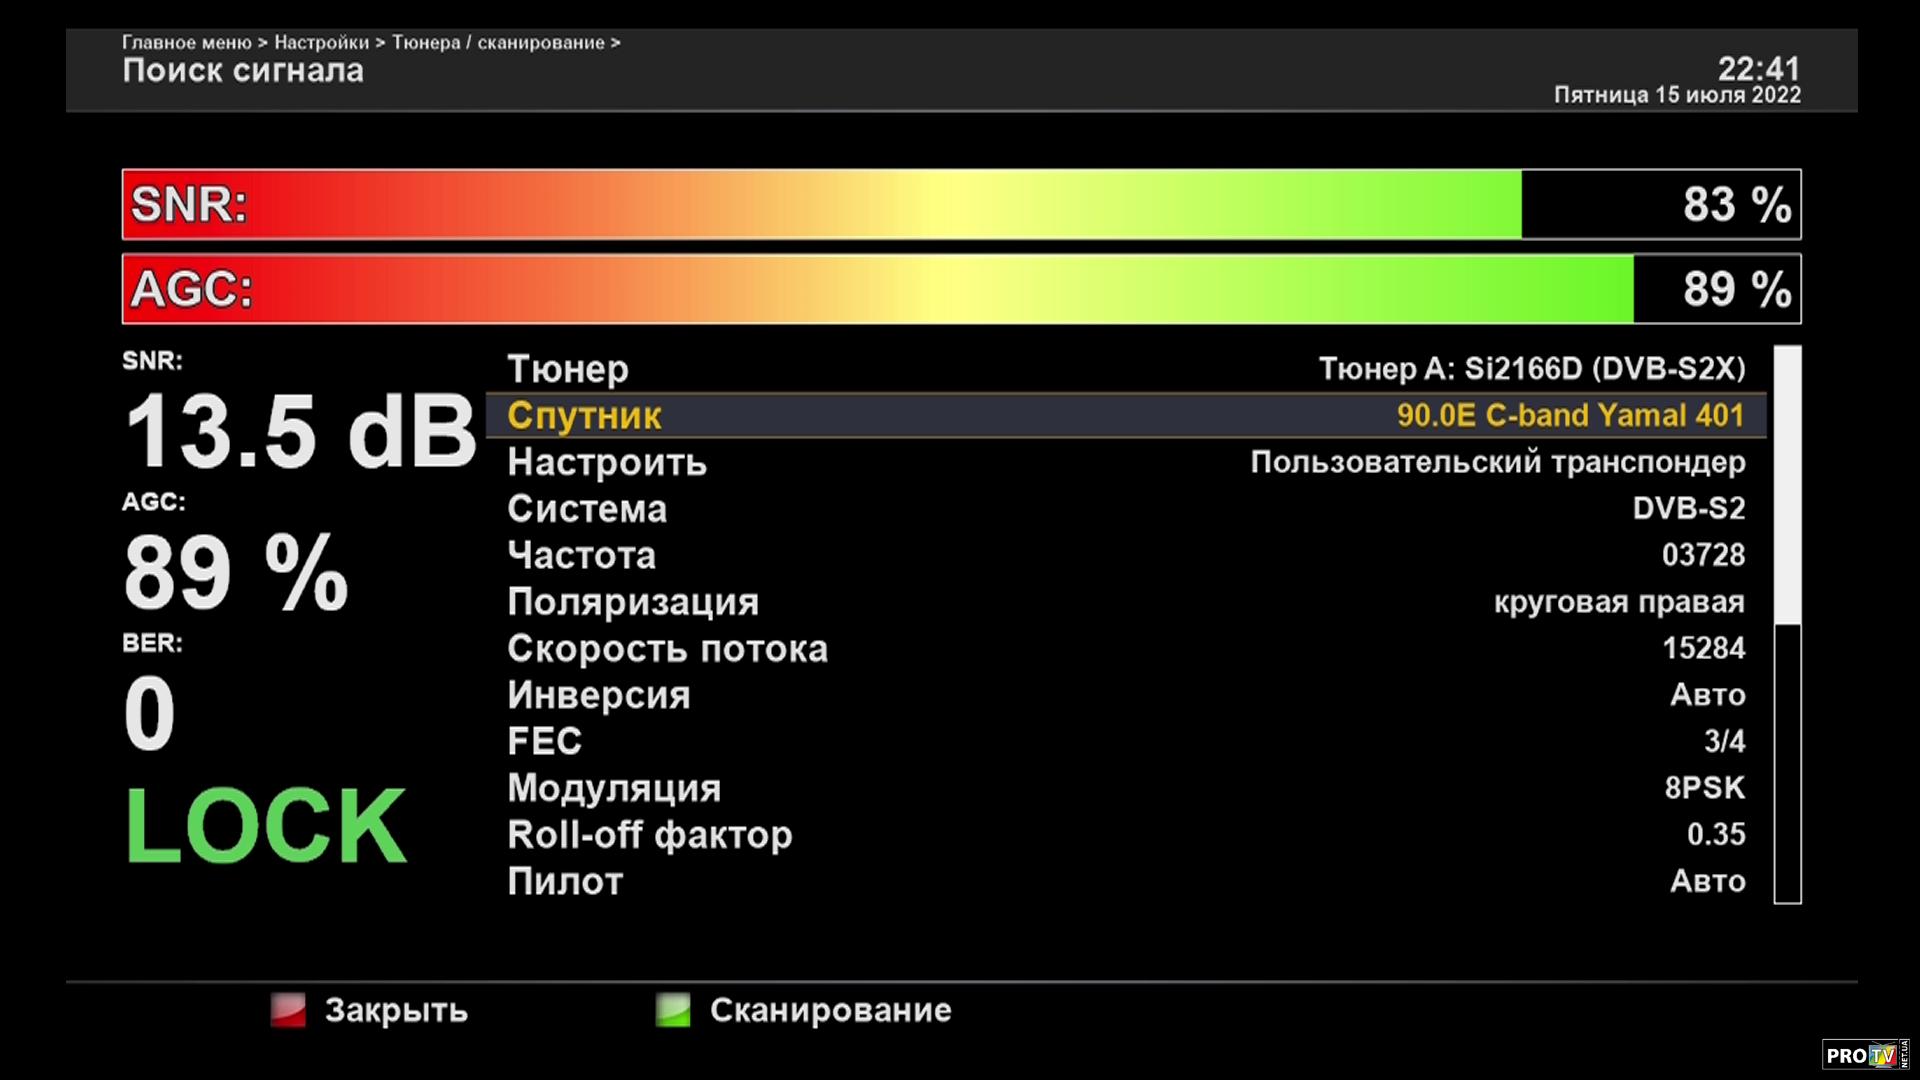
Task: Click the SNR signal bar
Action: [x=960, y=204]
